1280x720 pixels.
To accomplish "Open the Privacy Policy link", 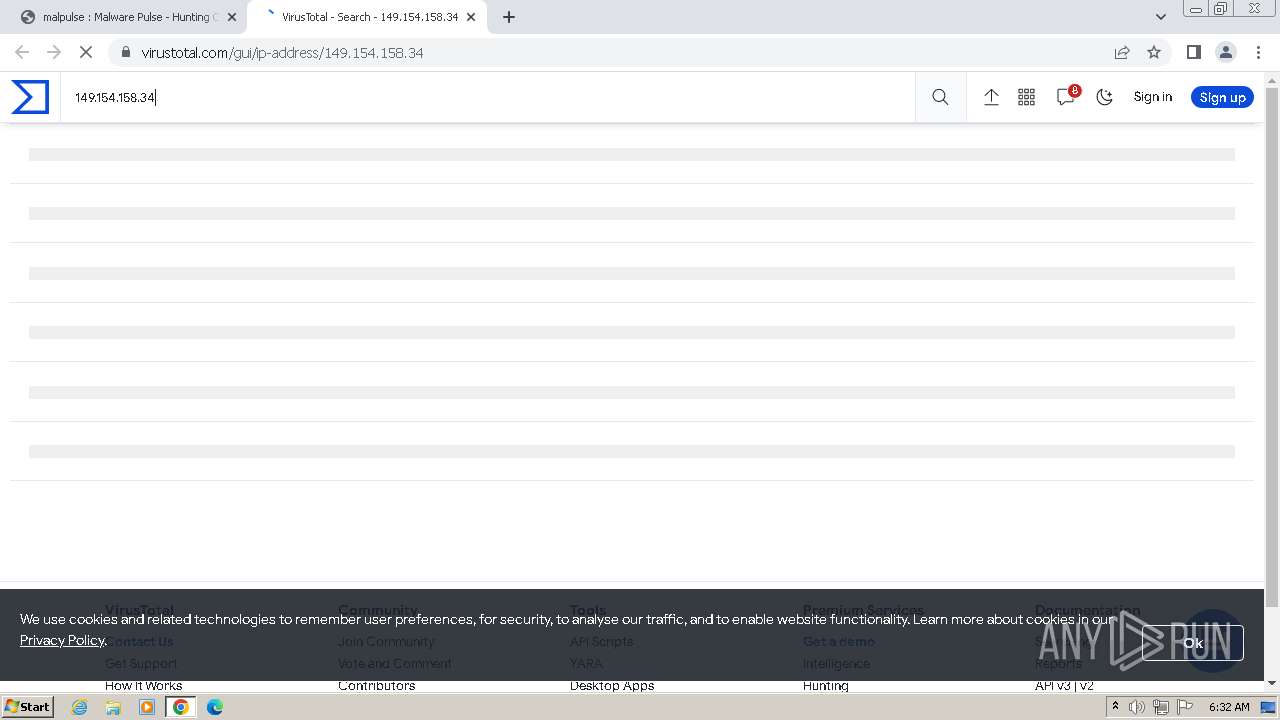I will [62, 640].
